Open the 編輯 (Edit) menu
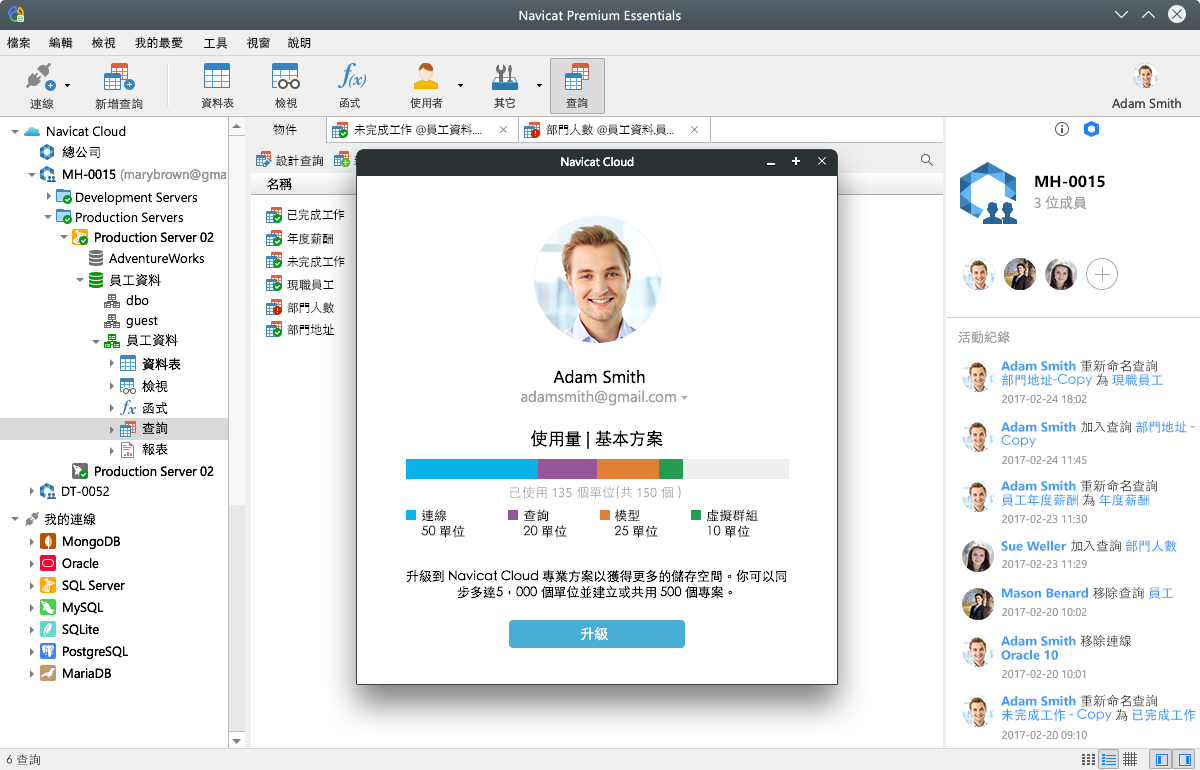This screenshot has width=1200, height=770. (x=61, y=43)
